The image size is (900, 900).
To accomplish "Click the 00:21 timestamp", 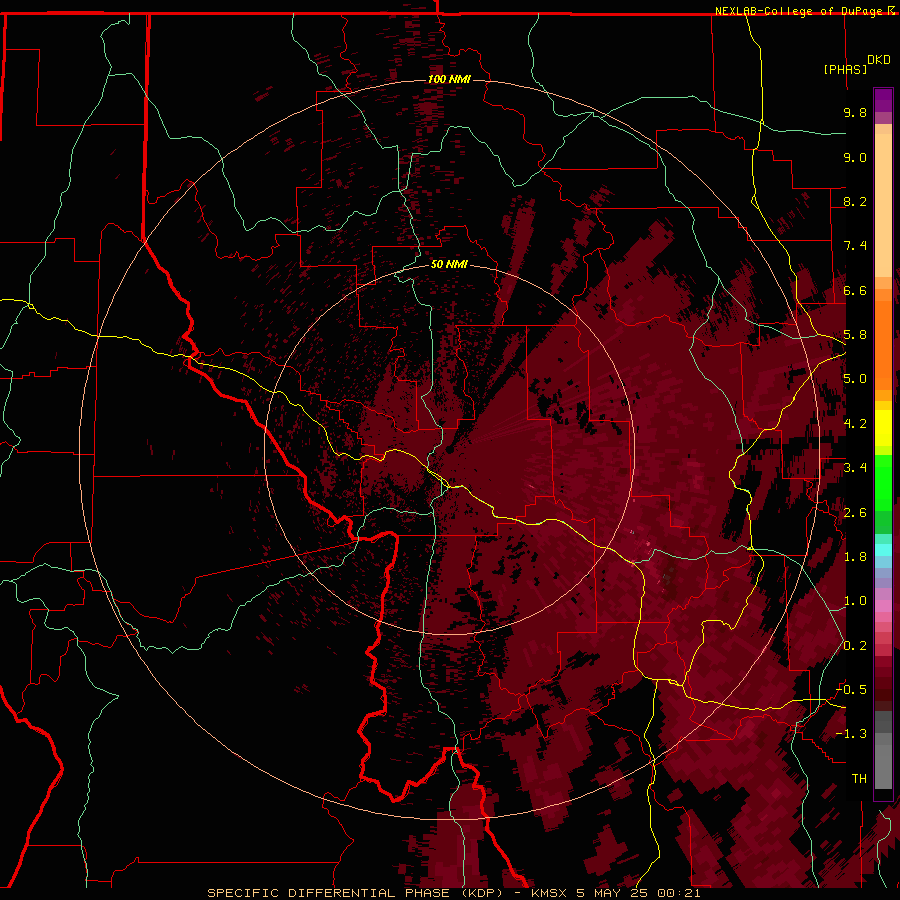I will (x=678, y=893).
